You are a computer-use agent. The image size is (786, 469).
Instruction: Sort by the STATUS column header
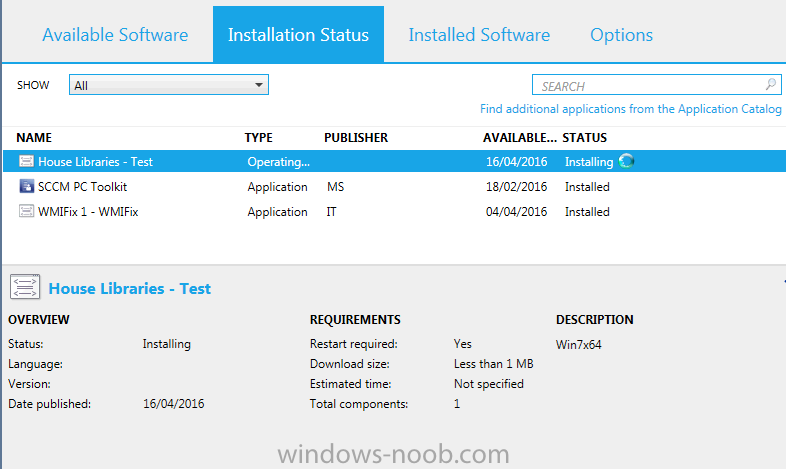(x=584, y=137)
